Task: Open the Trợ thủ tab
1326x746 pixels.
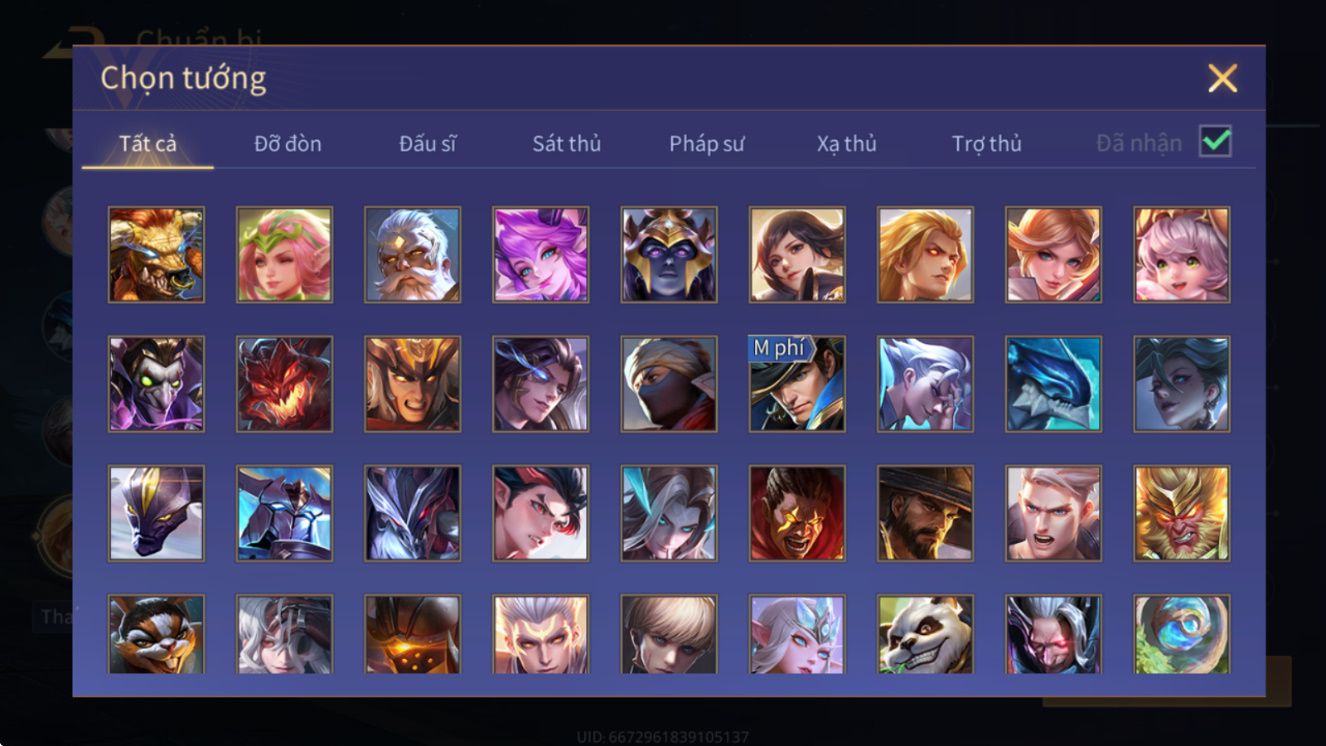Action: click(987, 144)
